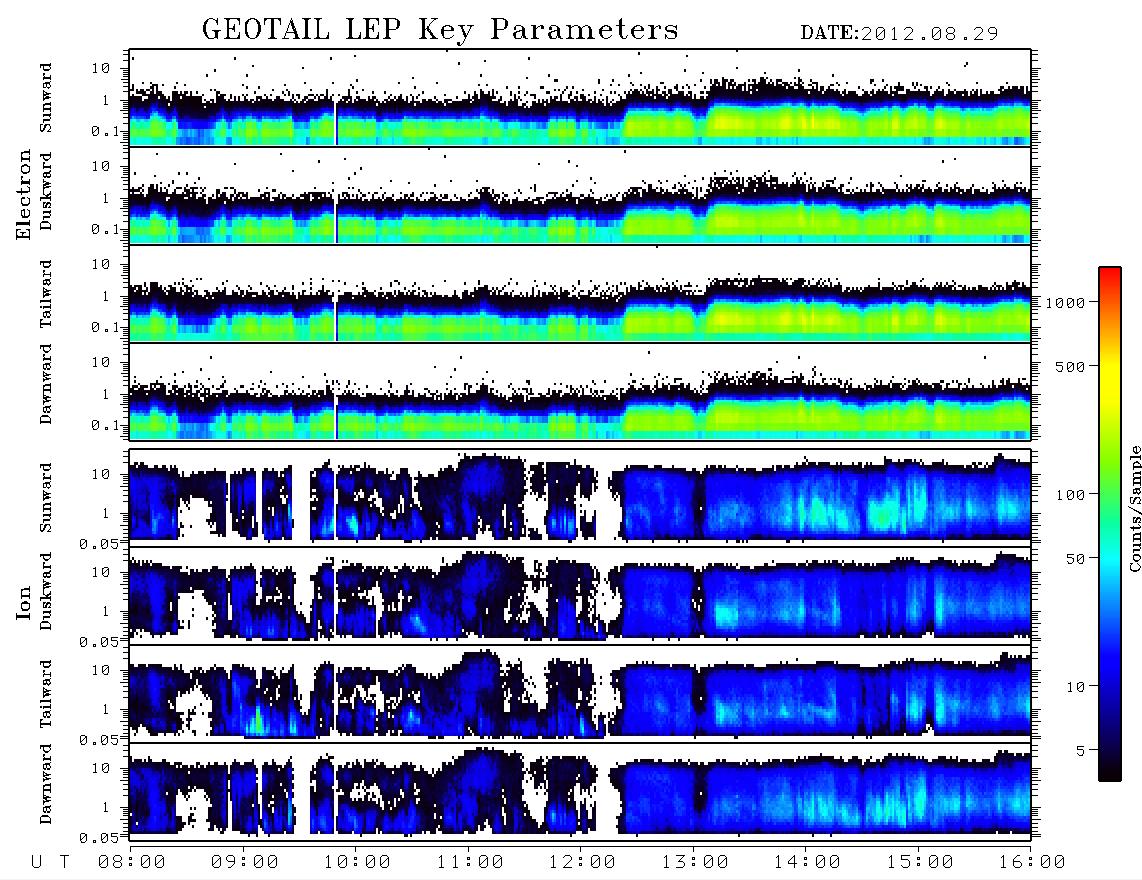Click the Sunward label of the Electron group
The image size is (1142, 880).
click(46, 98)
